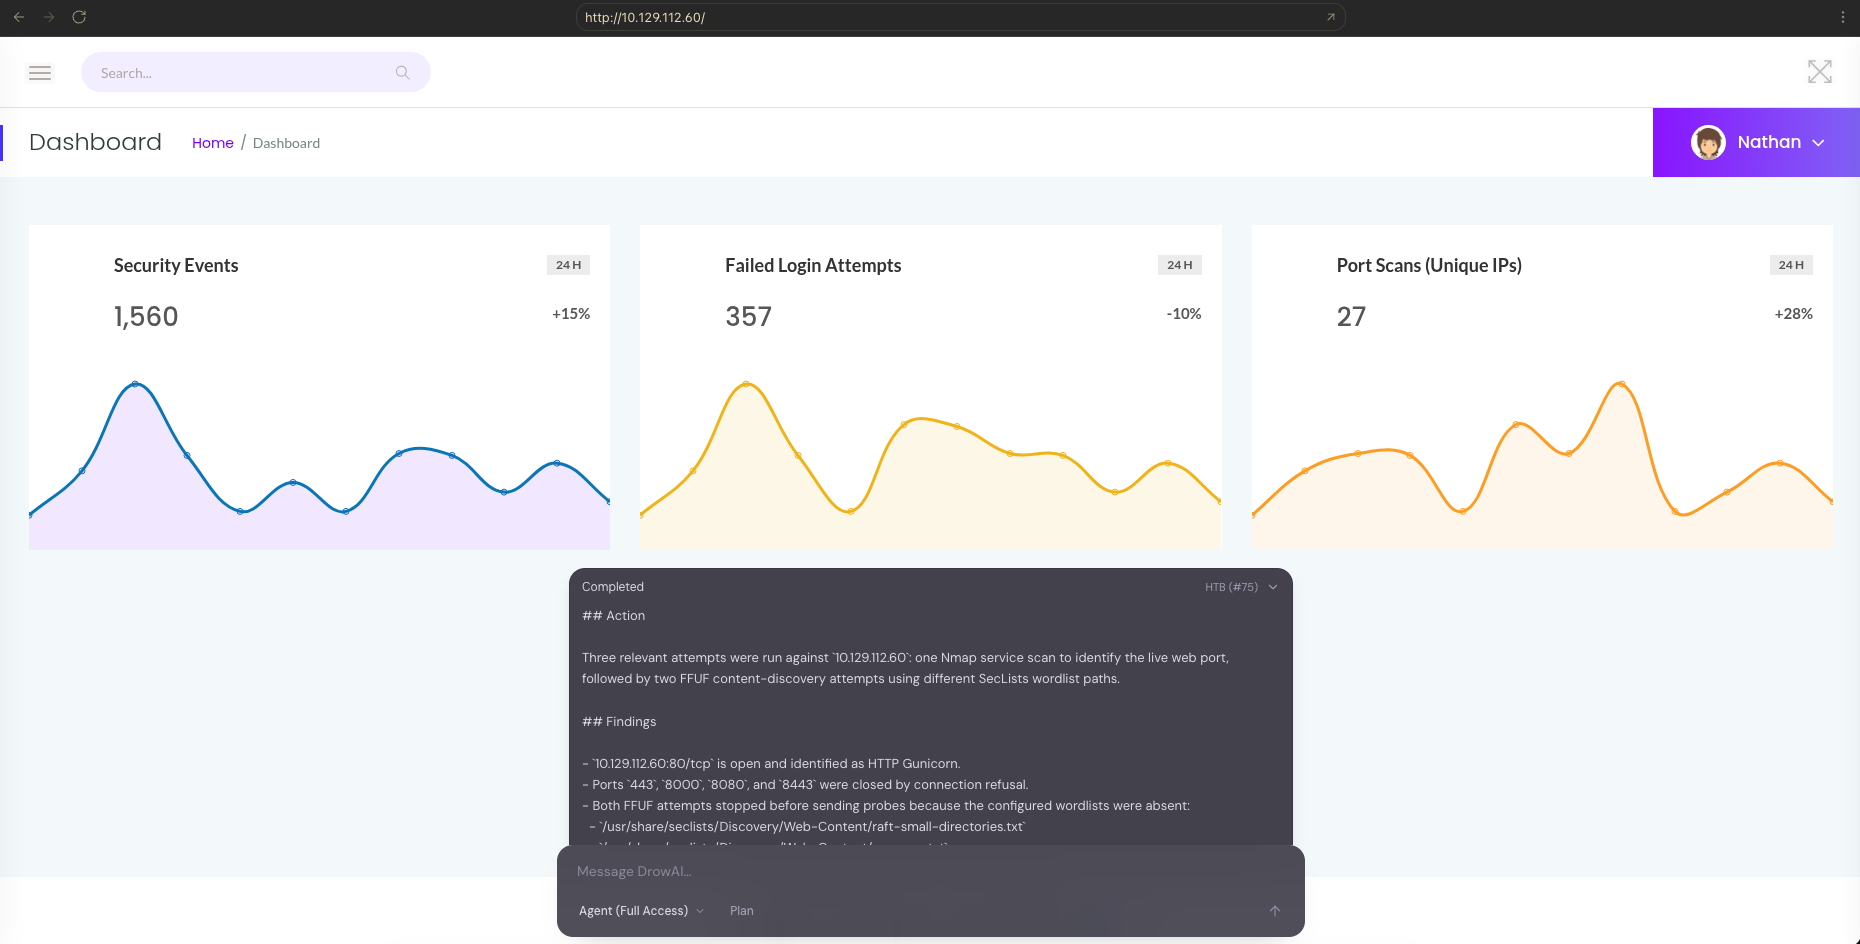Click the raft-small-directories.txt wordlist path
The height and width of the screenshot is (944, 1860).
pyautogui.click(x=813, y=827)
